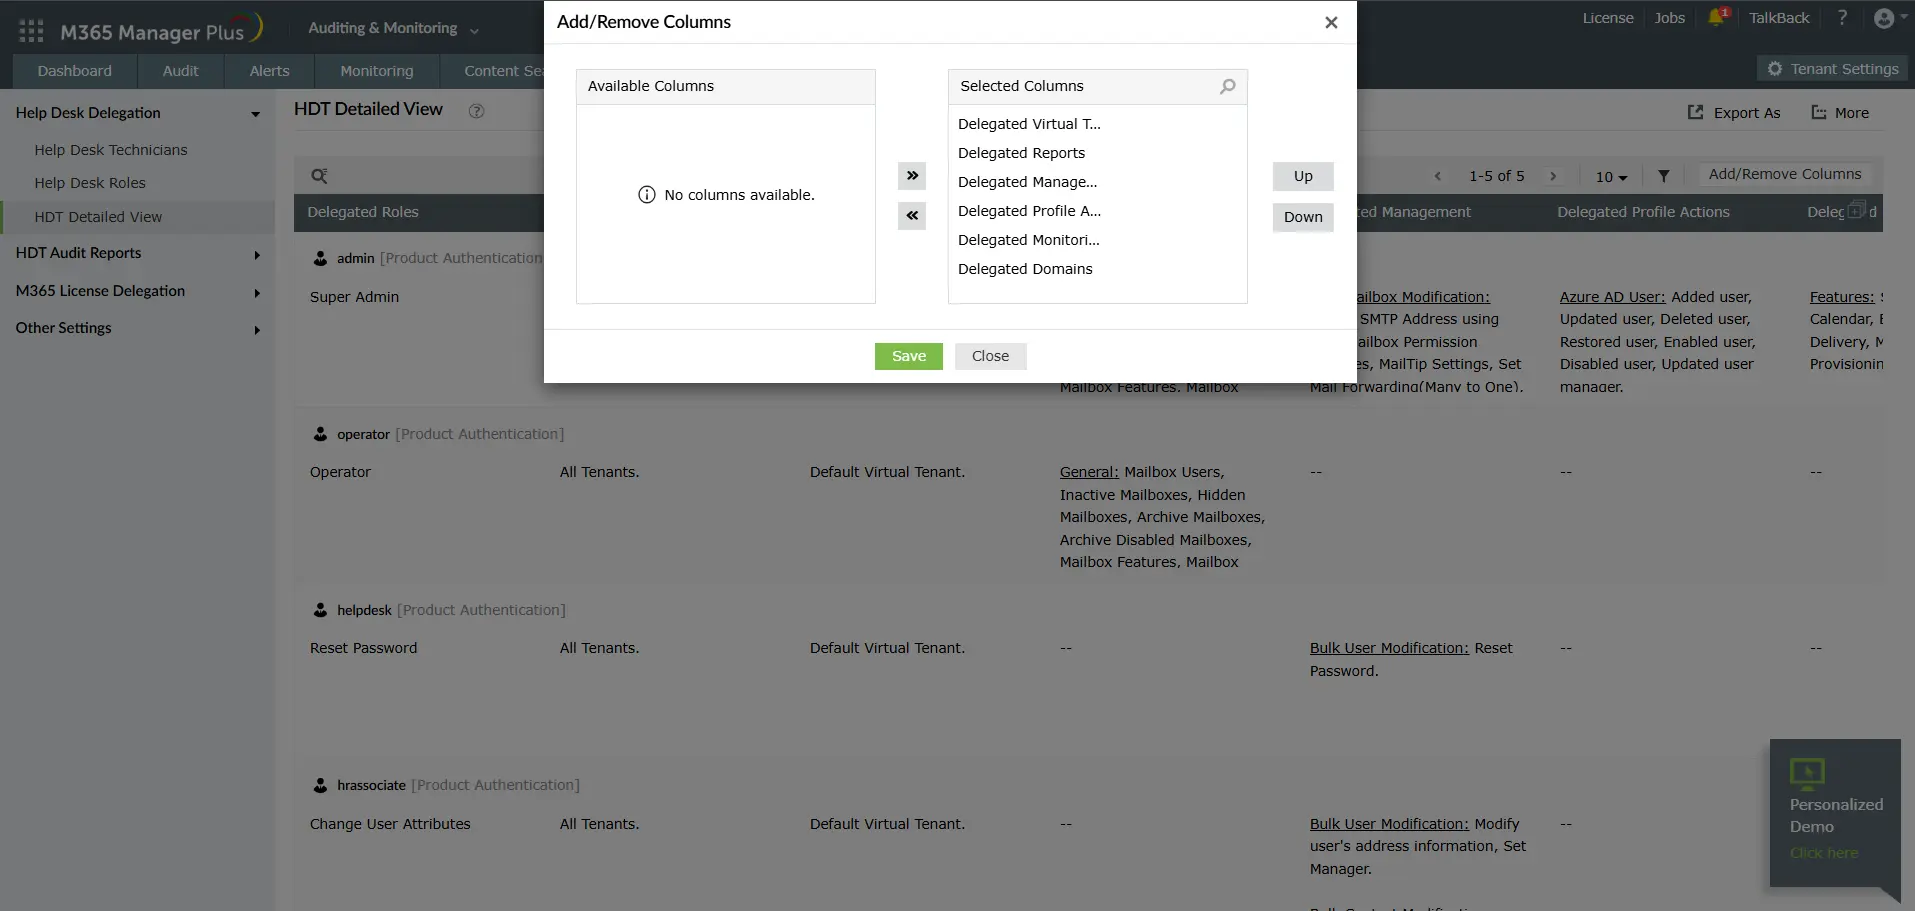
Task: Switch to the Alerts tab
Action: 269,71
